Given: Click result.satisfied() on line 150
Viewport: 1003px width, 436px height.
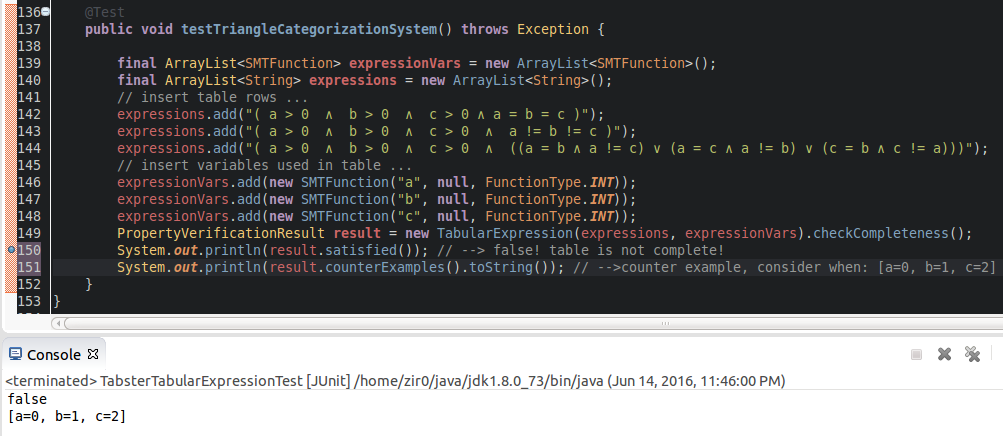Looking at the screenshot, I should (x=344, y=250).
